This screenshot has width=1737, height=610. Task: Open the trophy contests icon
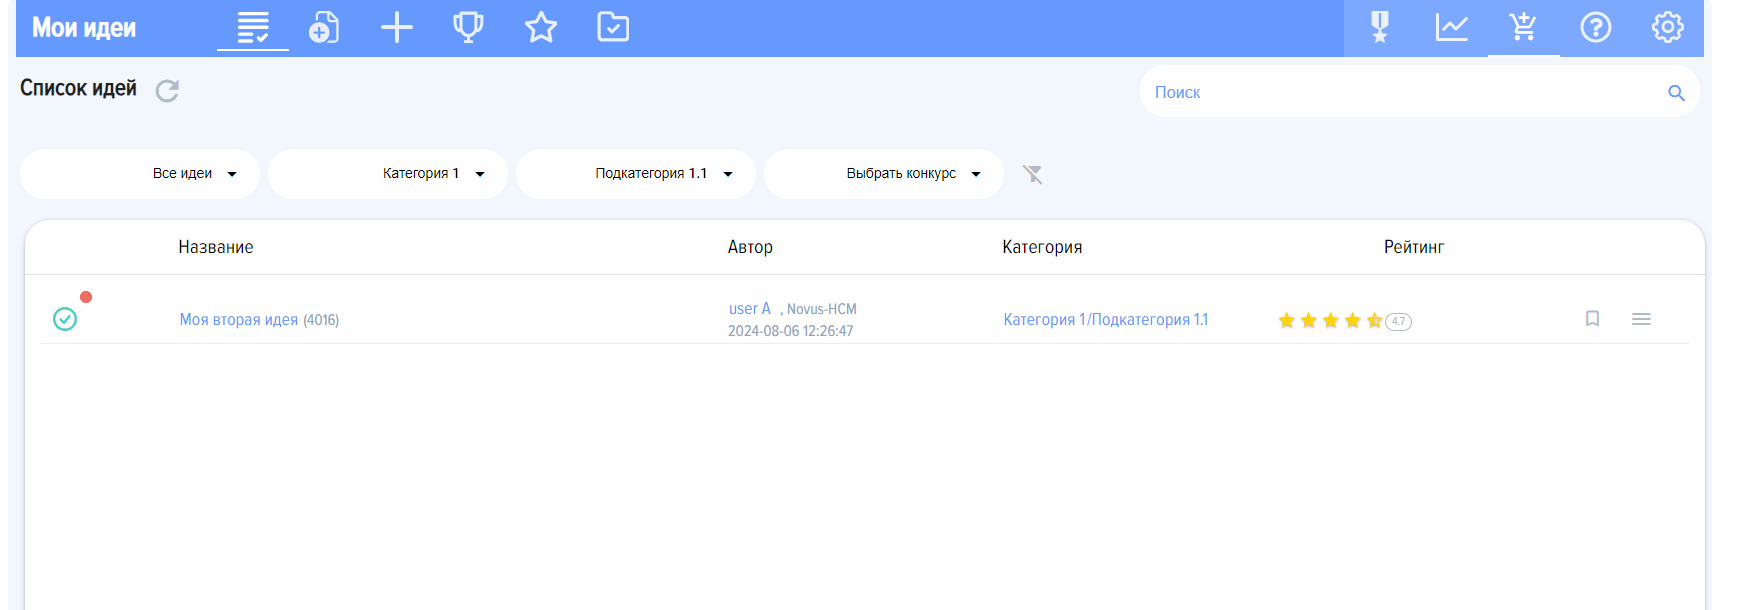pyautogui.click(x=468, y=27)
